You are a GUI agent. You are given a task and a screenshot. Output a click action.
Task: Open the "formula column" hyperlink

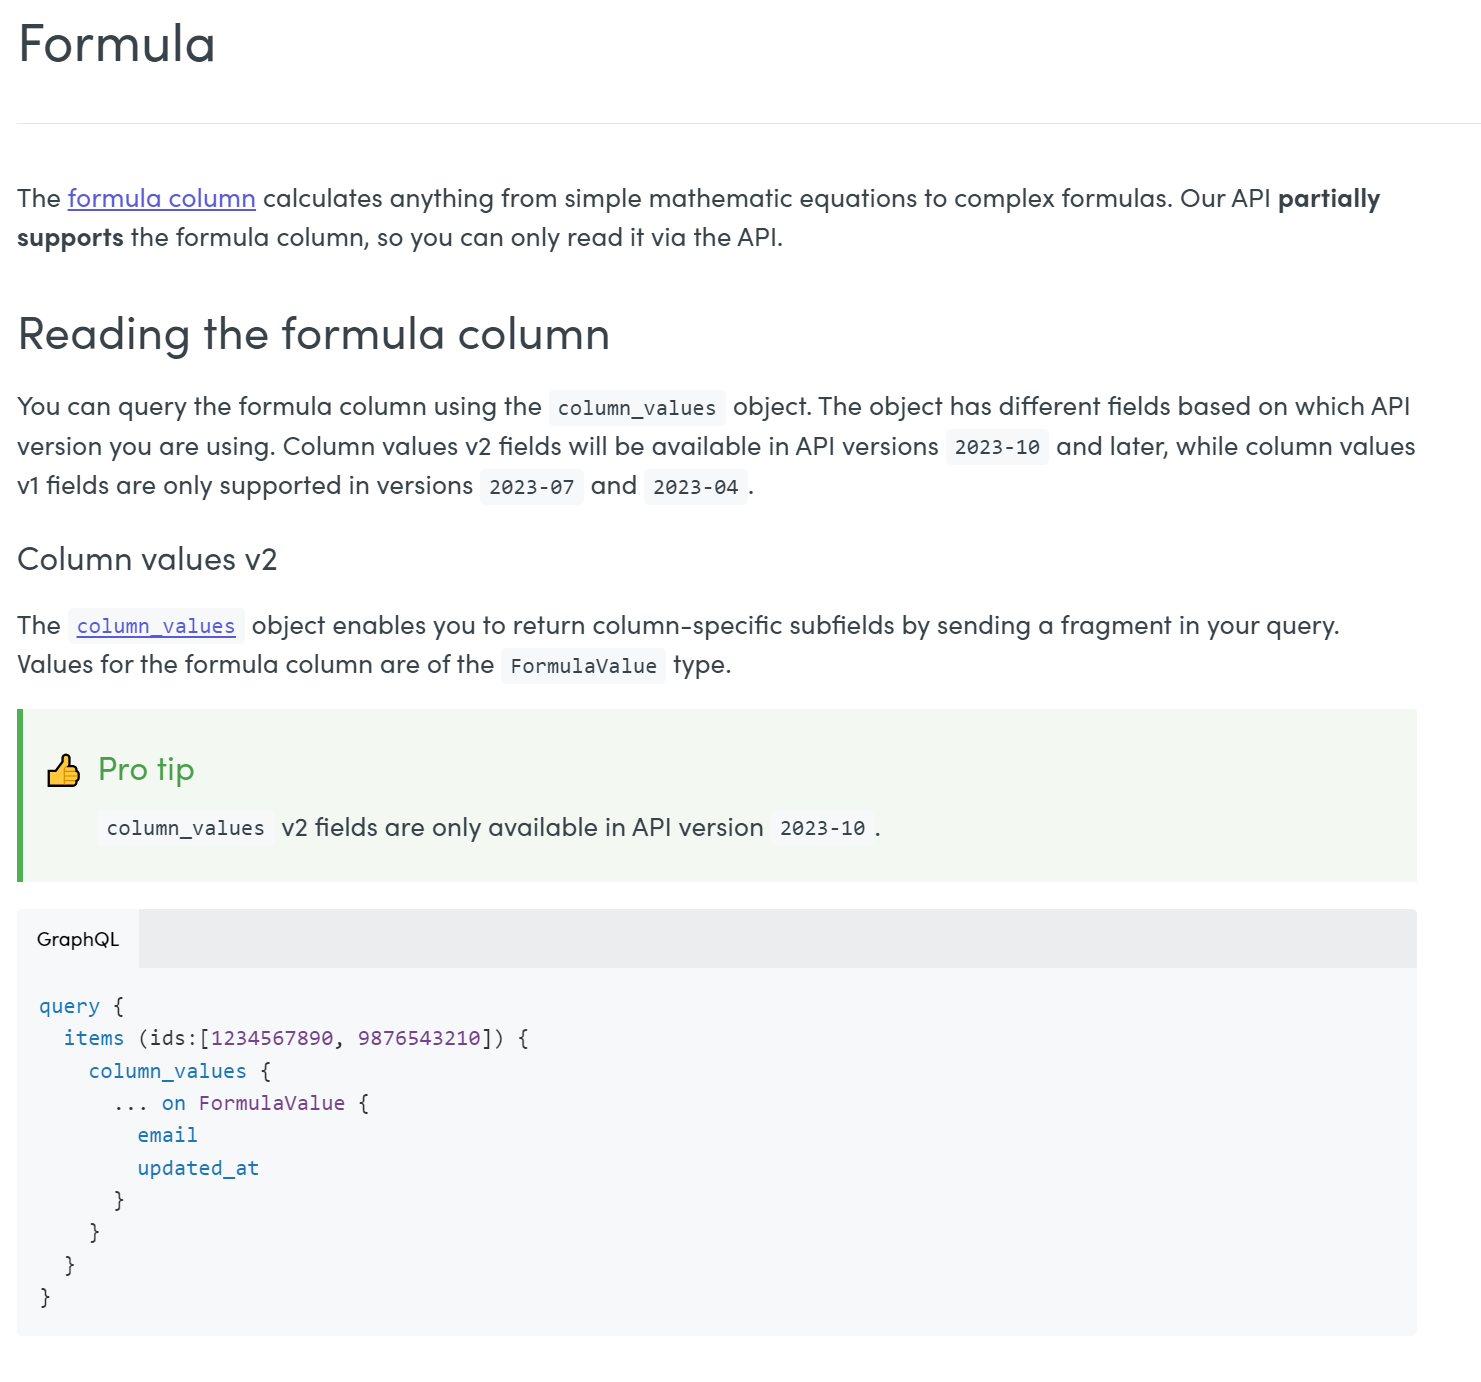click(161, 198)
